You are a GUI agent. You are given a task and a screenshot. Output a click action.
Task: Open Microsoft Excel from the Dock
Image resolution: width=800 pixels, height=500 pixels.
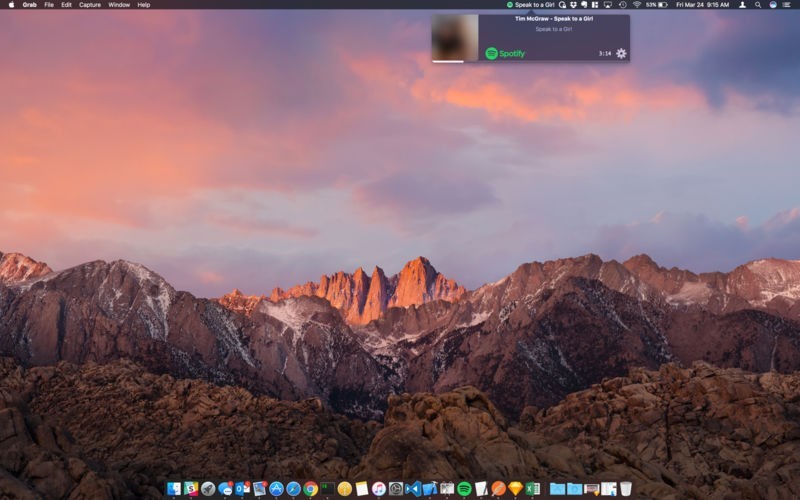coord(532,489)
